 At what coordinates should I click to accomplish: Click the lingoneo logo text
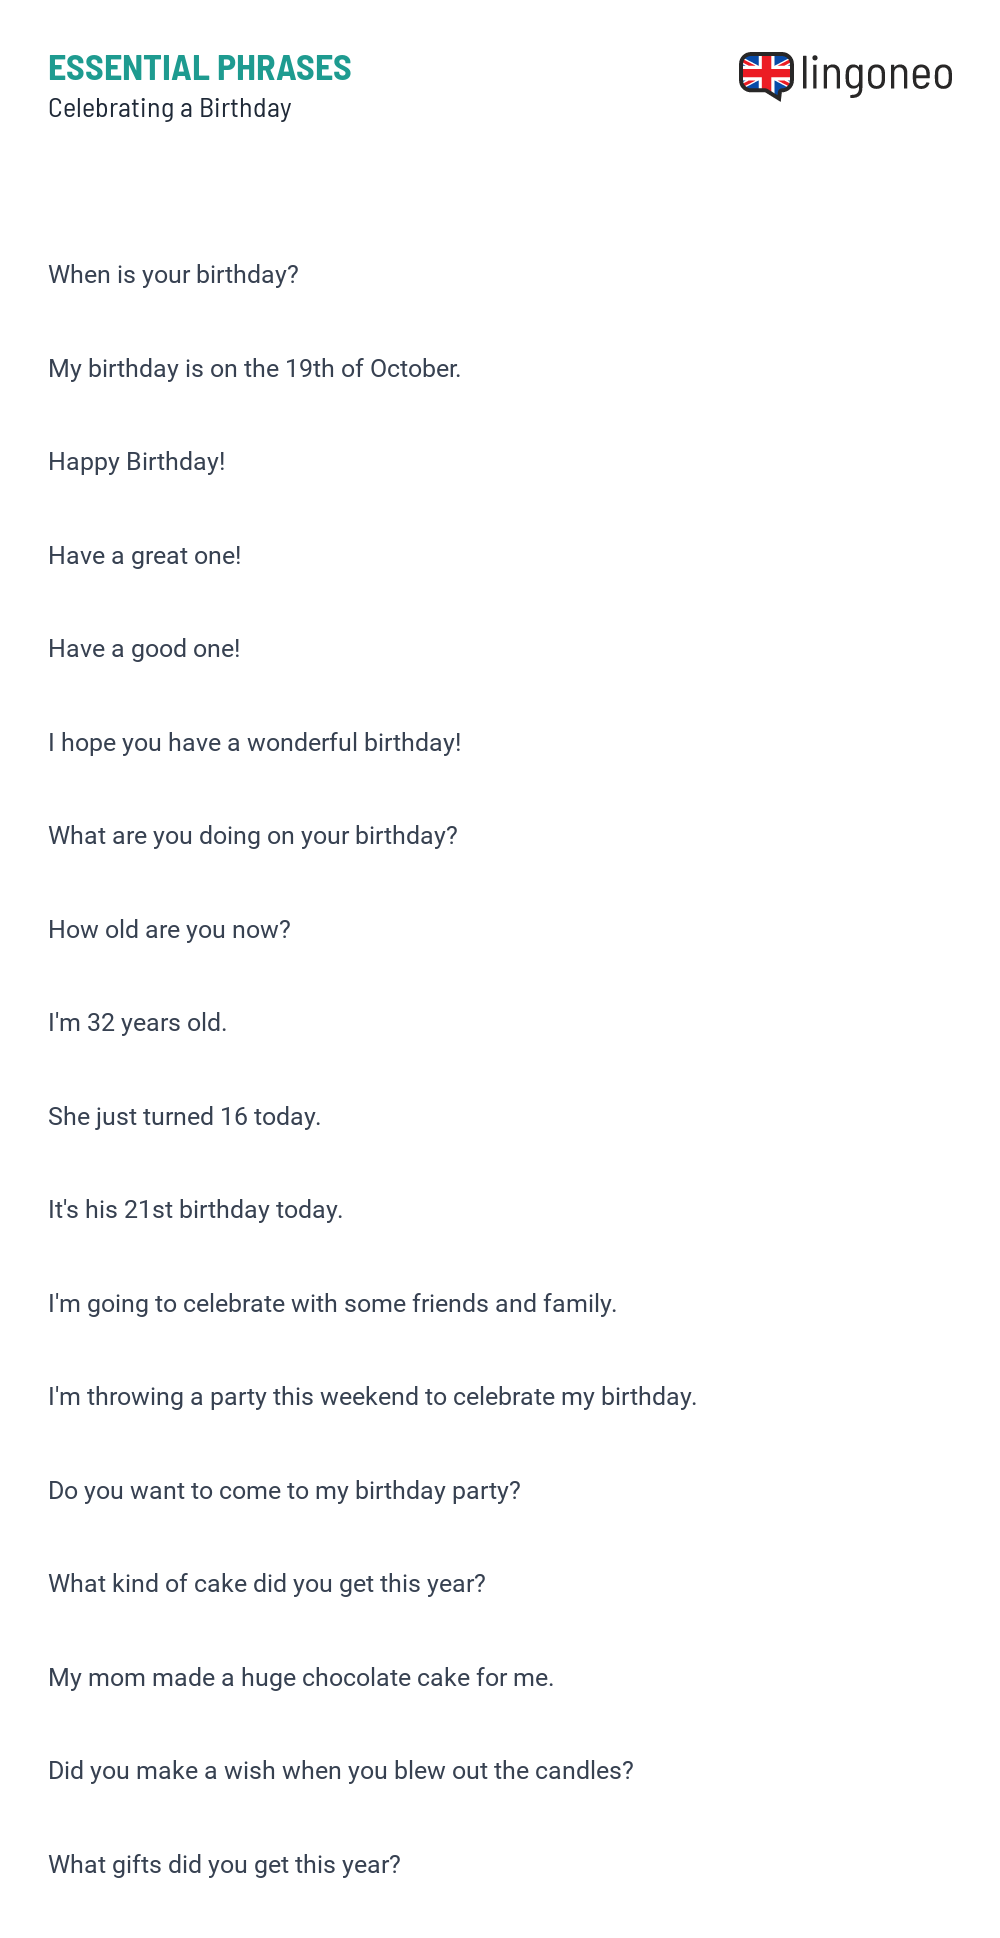(x=877, y=75)
